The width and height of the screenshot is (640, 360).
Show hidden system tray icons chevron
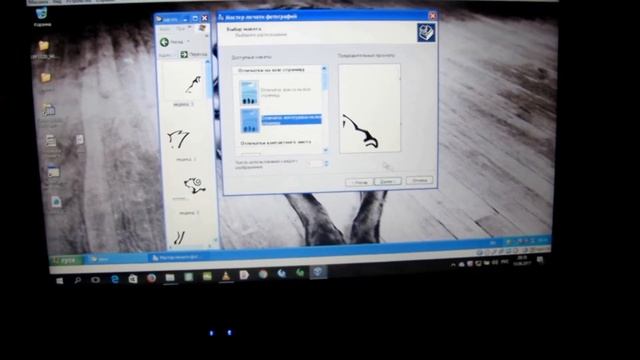[x=453, y=265]
